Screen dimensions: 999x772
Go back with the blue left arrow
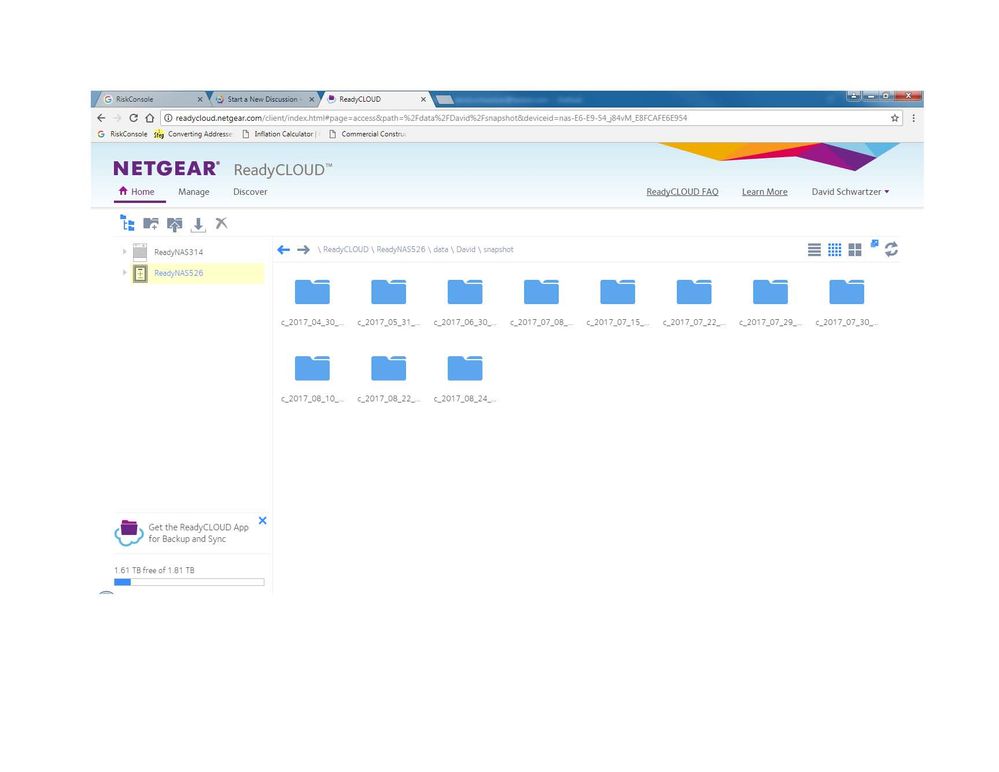(x=284, y=250)
